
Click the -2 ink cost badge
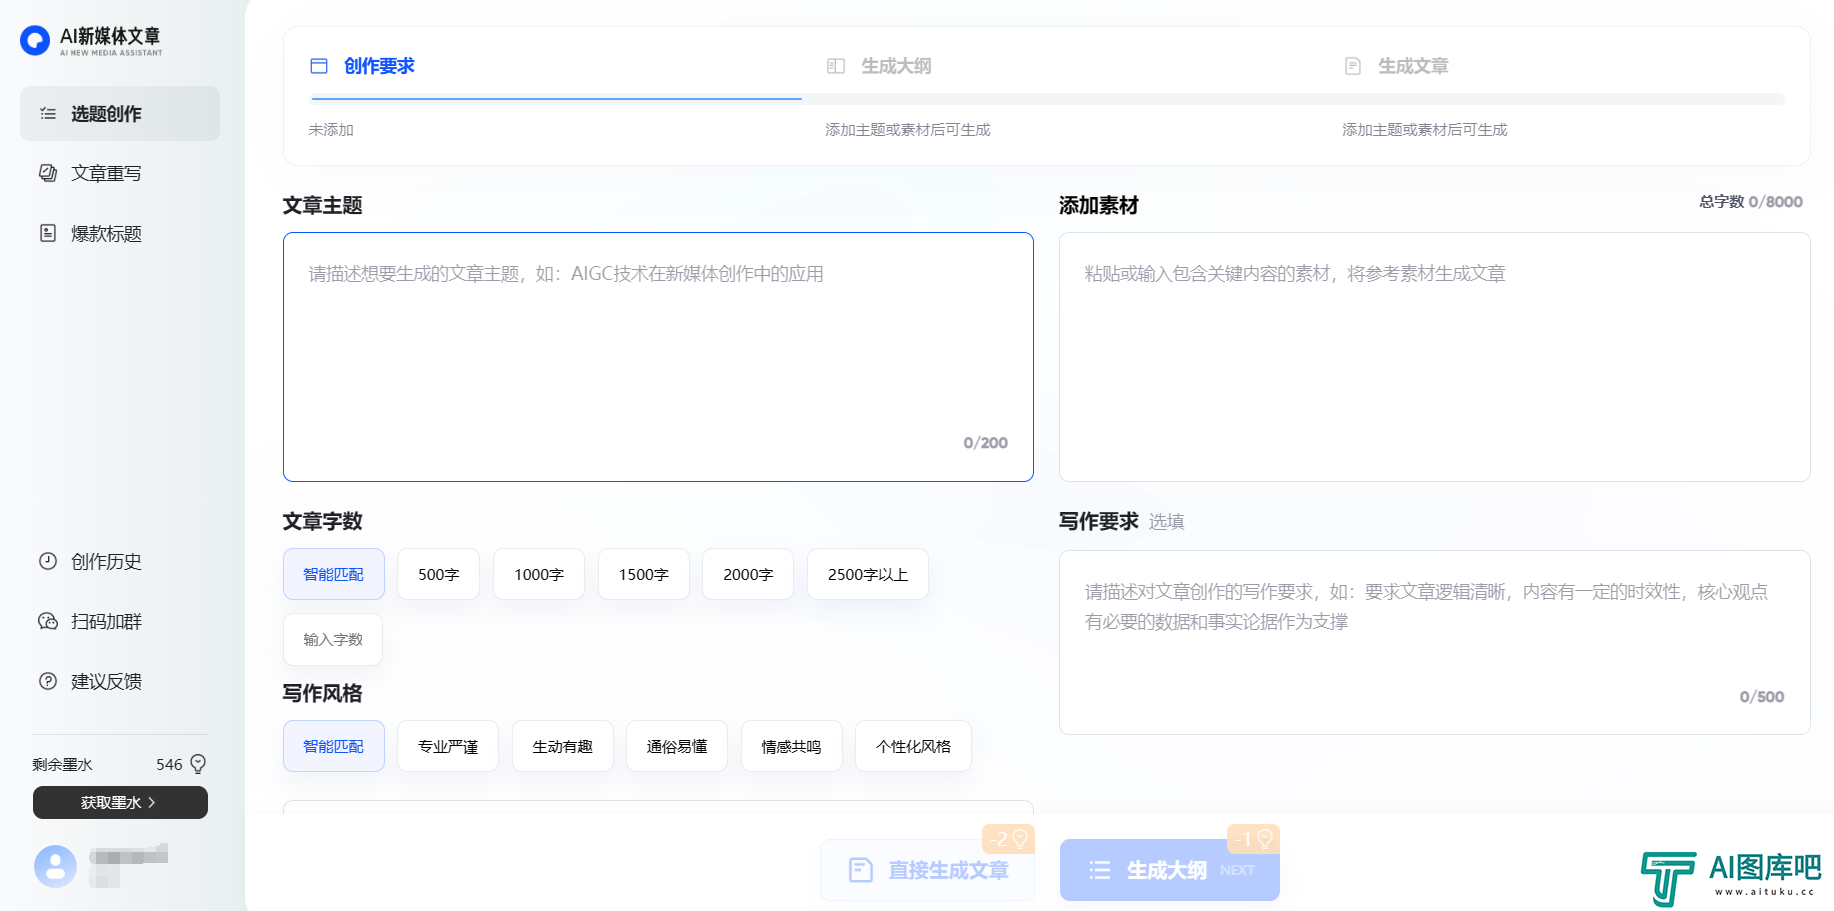click(x=1008, y=839)
